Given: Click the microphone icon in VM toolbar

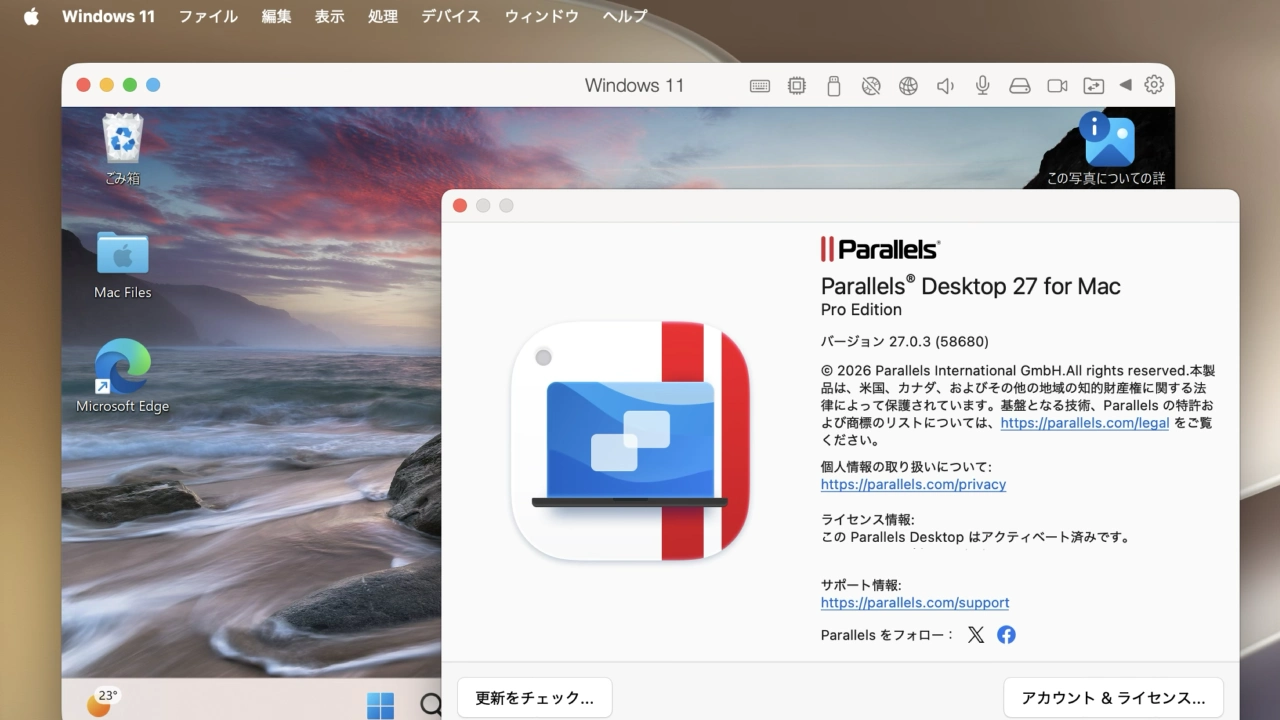Looking at the screenshot, I should pos(983,86).
